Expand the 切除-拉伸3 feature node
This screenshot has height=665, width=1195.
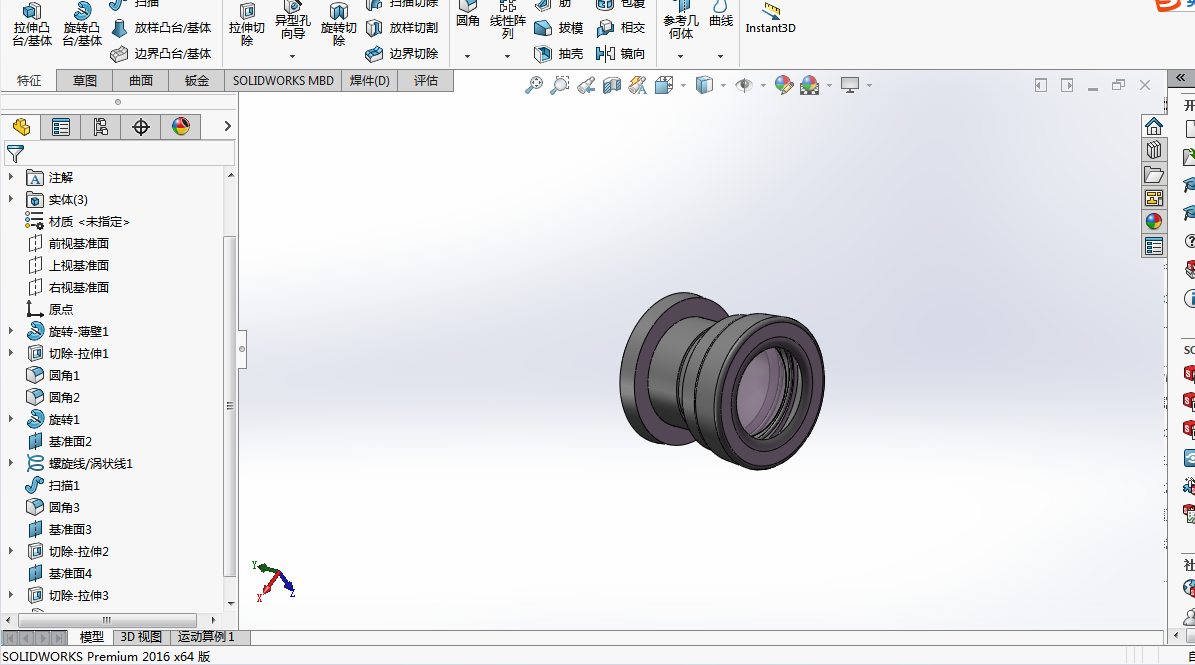[x=11, y=595]
